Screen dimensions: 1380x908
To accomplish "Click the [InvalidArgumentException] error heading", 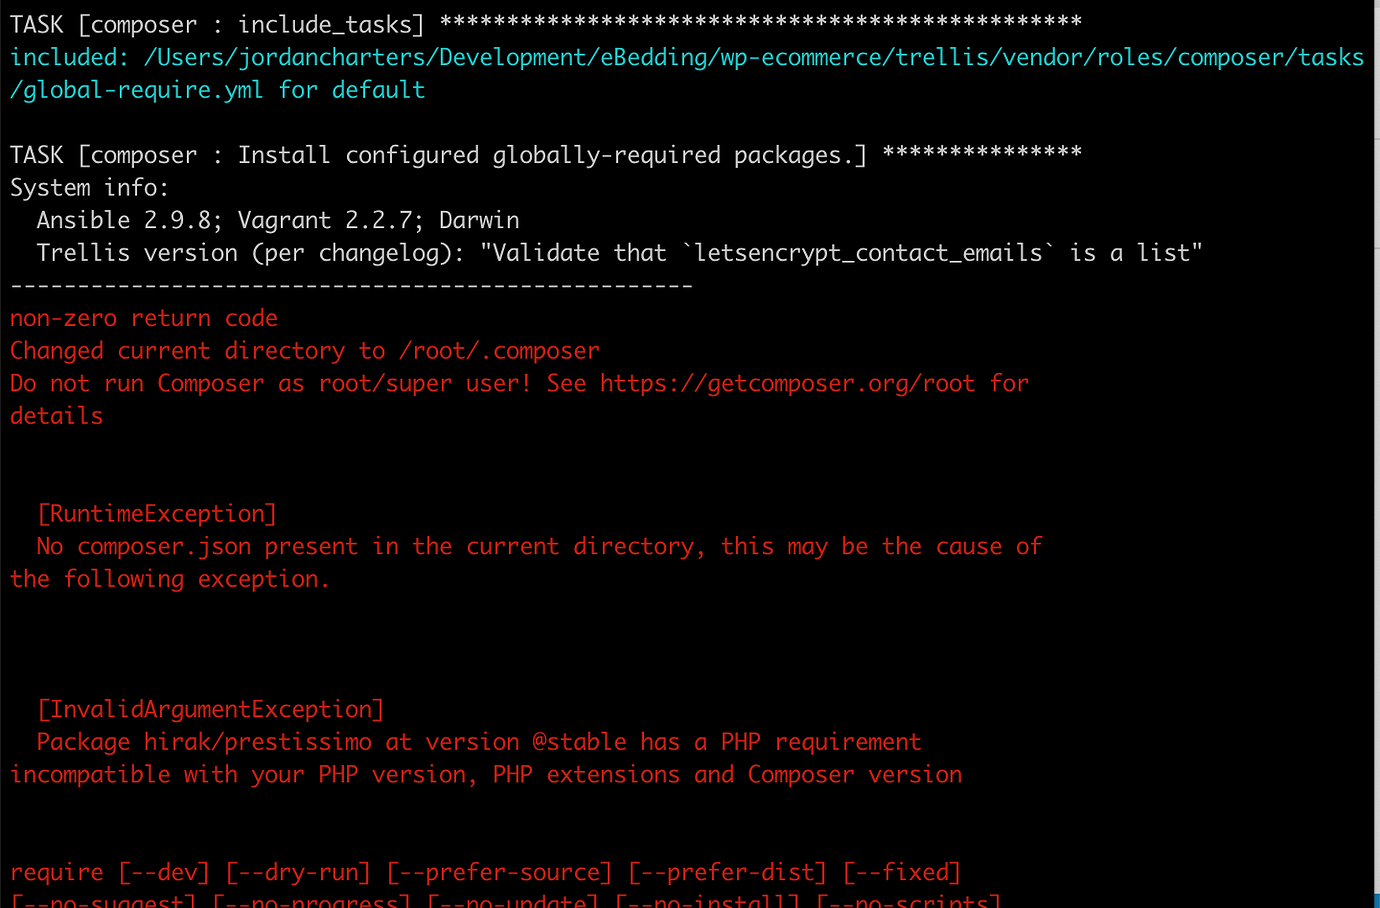I will 210,710.
